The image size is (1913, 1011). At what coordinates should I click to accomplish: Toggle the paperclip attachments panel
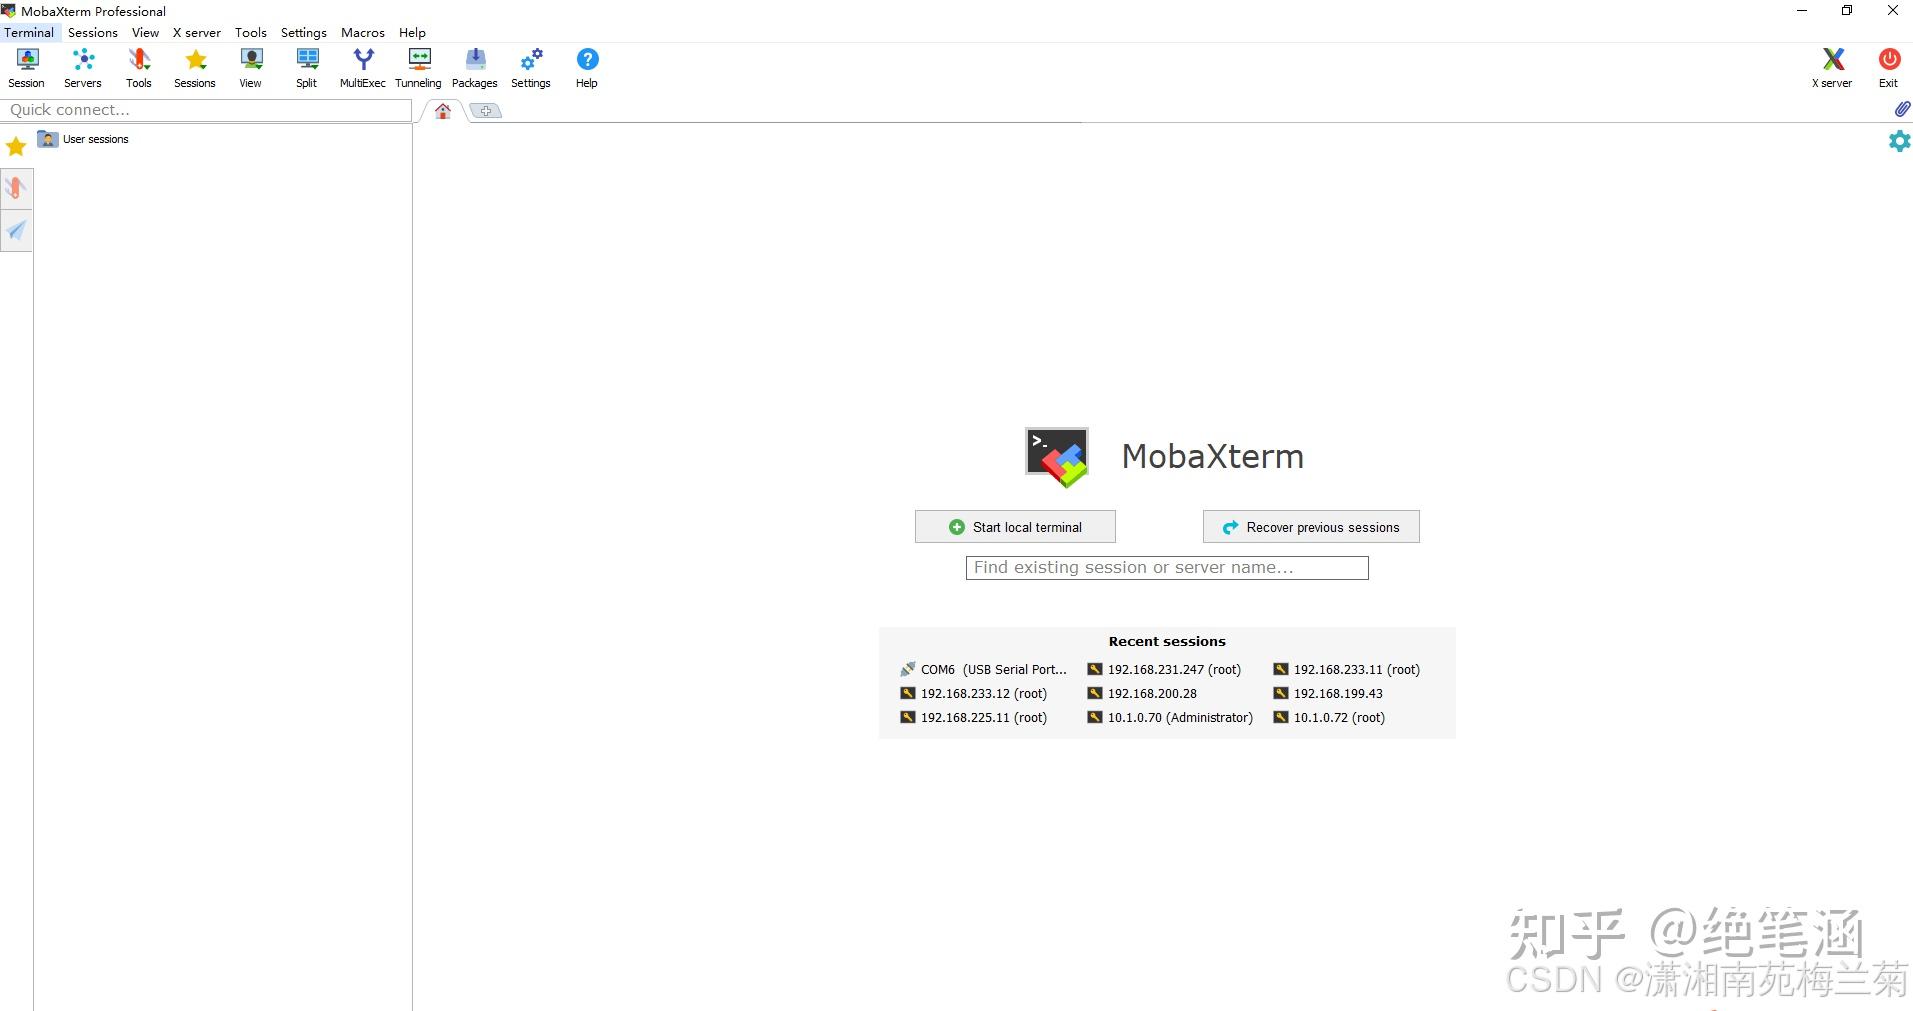click(x=1901, y=109)
